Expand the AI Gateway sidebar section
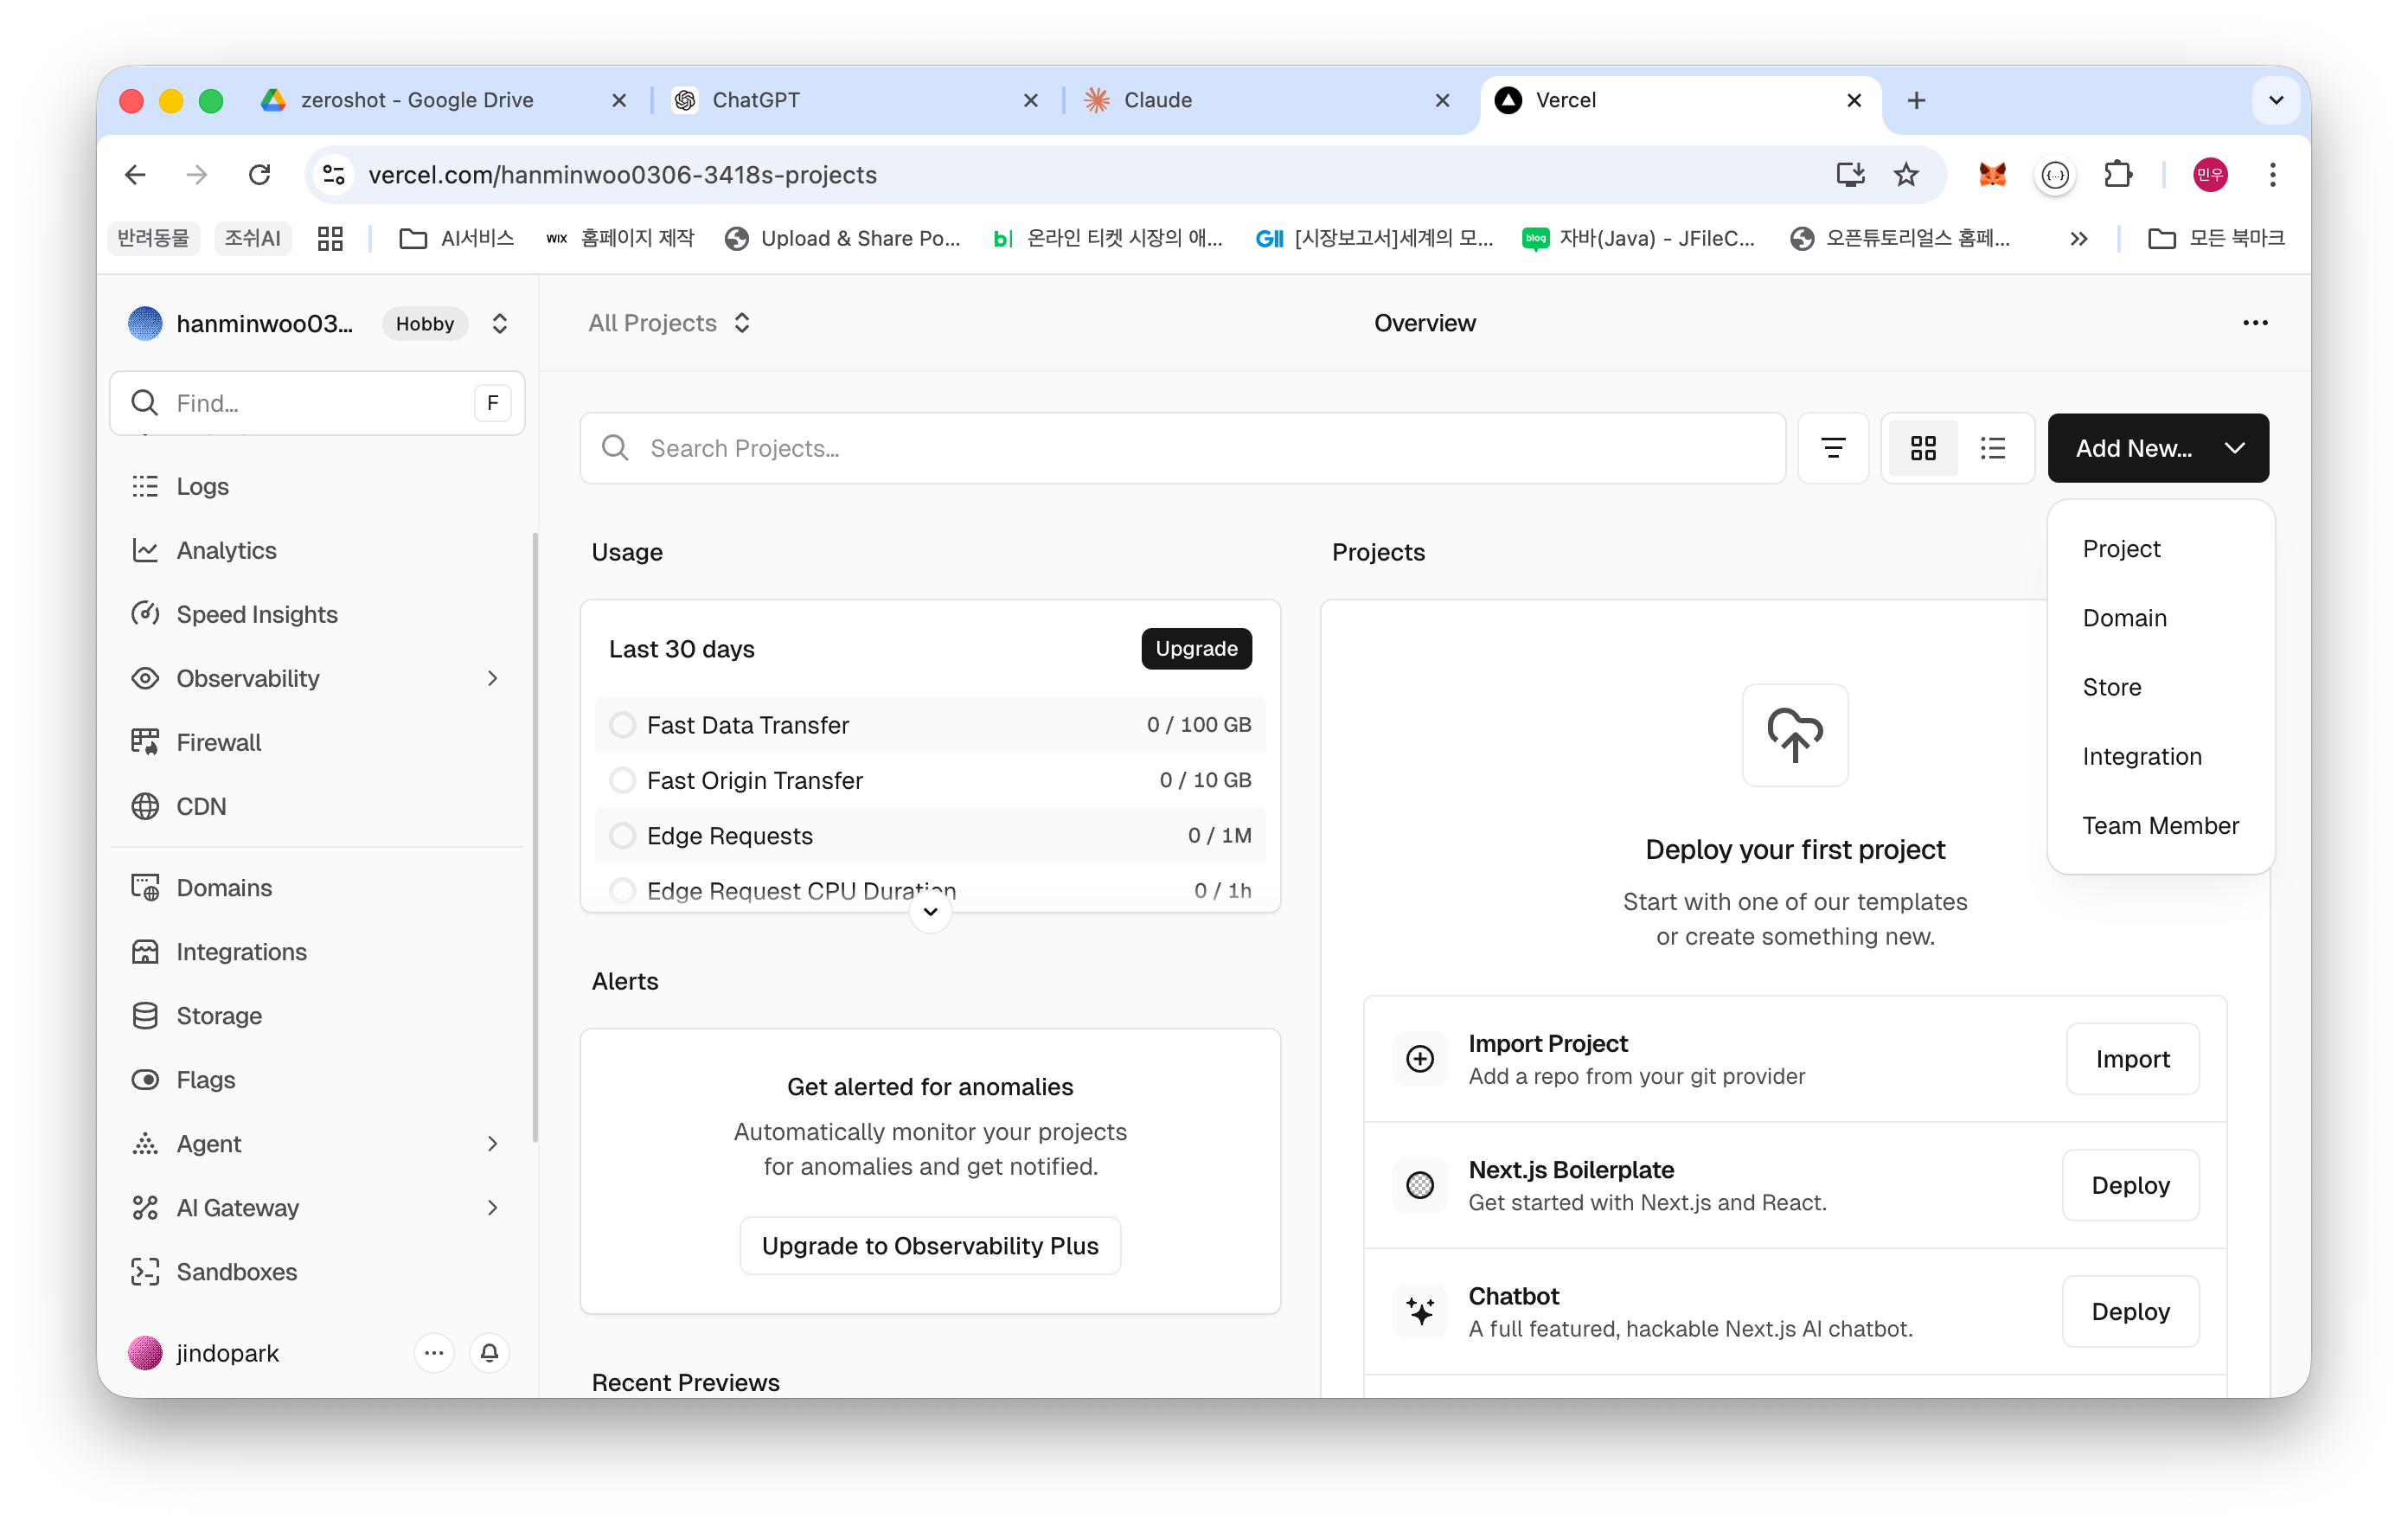The width and height of the screenshot is (2408, 1526). 492,1207
